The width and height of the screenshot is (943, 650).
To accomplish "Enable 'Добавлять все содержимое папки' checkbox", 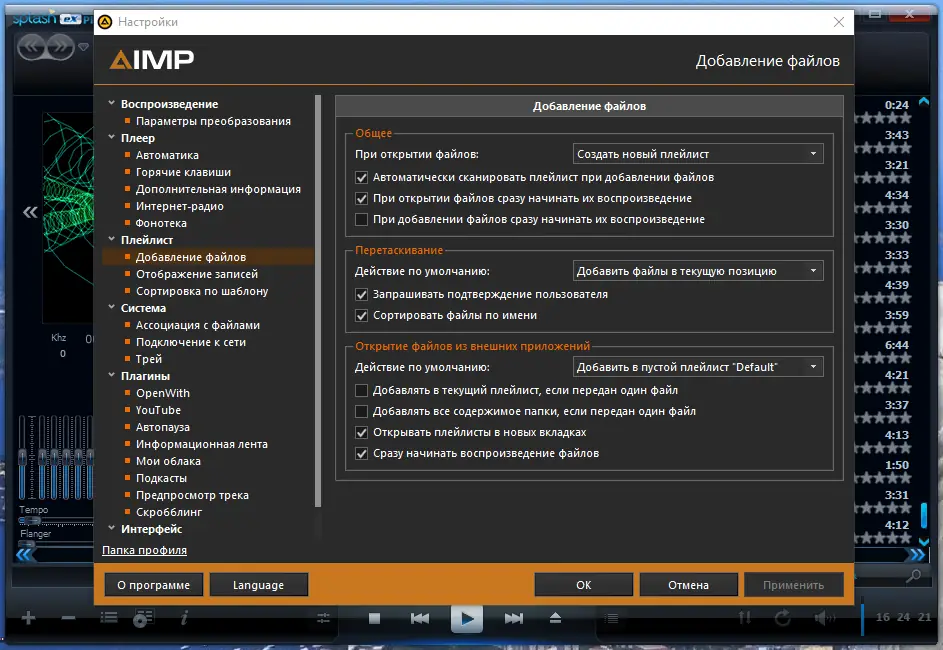I will [x=361, y=412].
